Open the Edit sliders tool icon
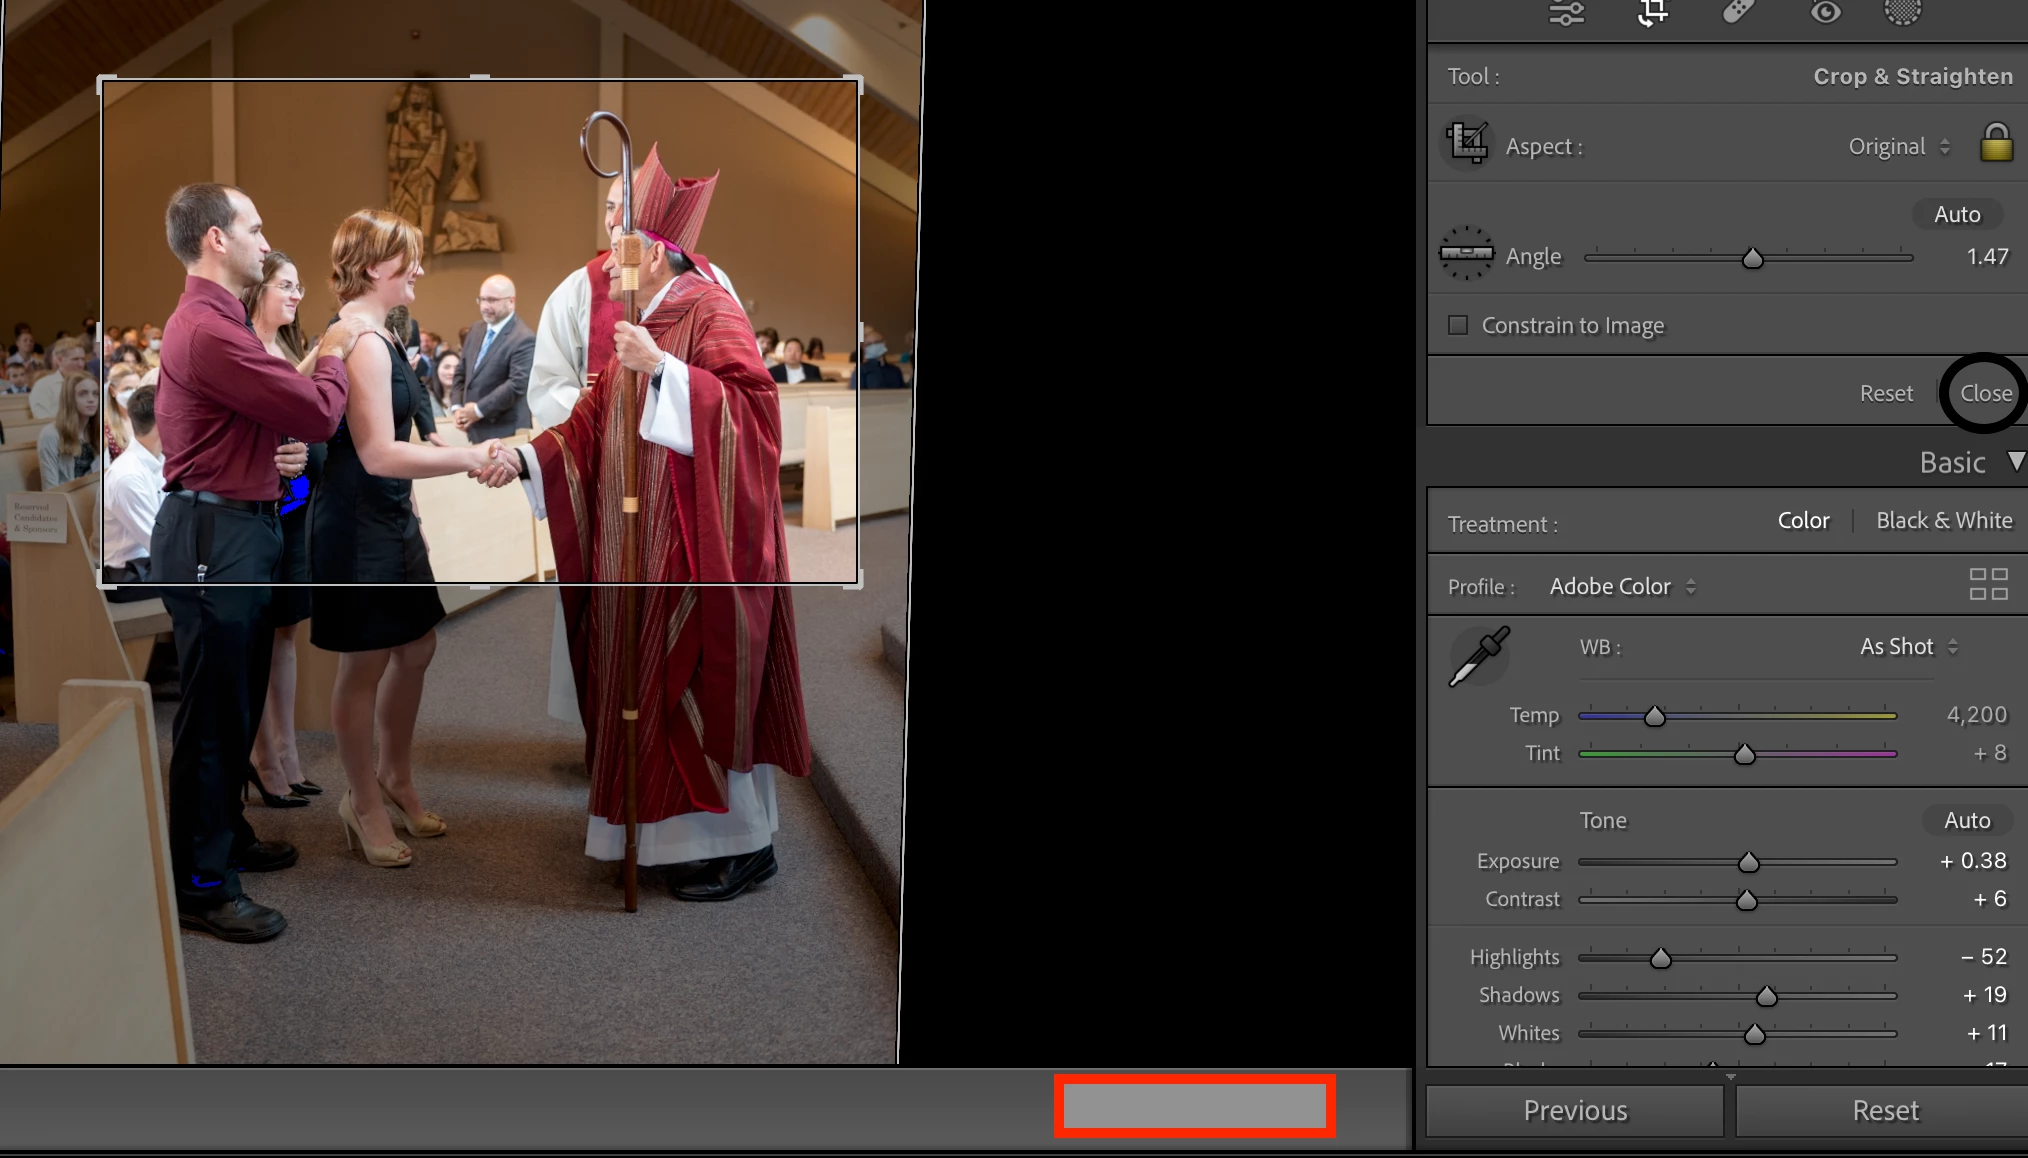2028x1158 pixels. tap(1566, 13)
